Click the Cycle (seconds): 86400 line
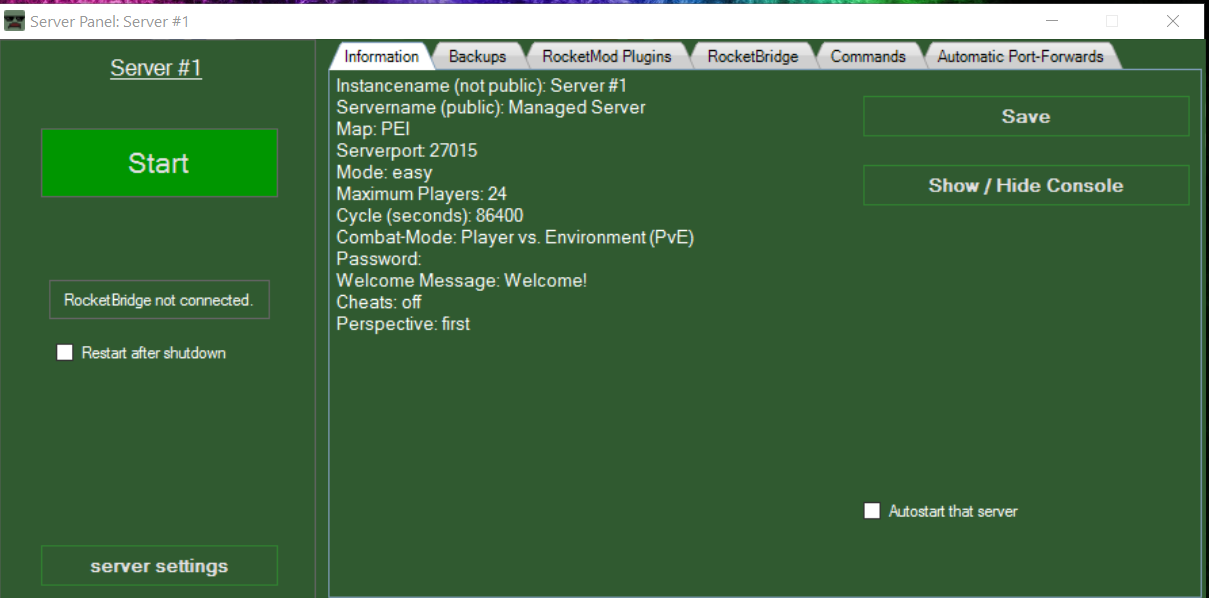 coord(430,216)
